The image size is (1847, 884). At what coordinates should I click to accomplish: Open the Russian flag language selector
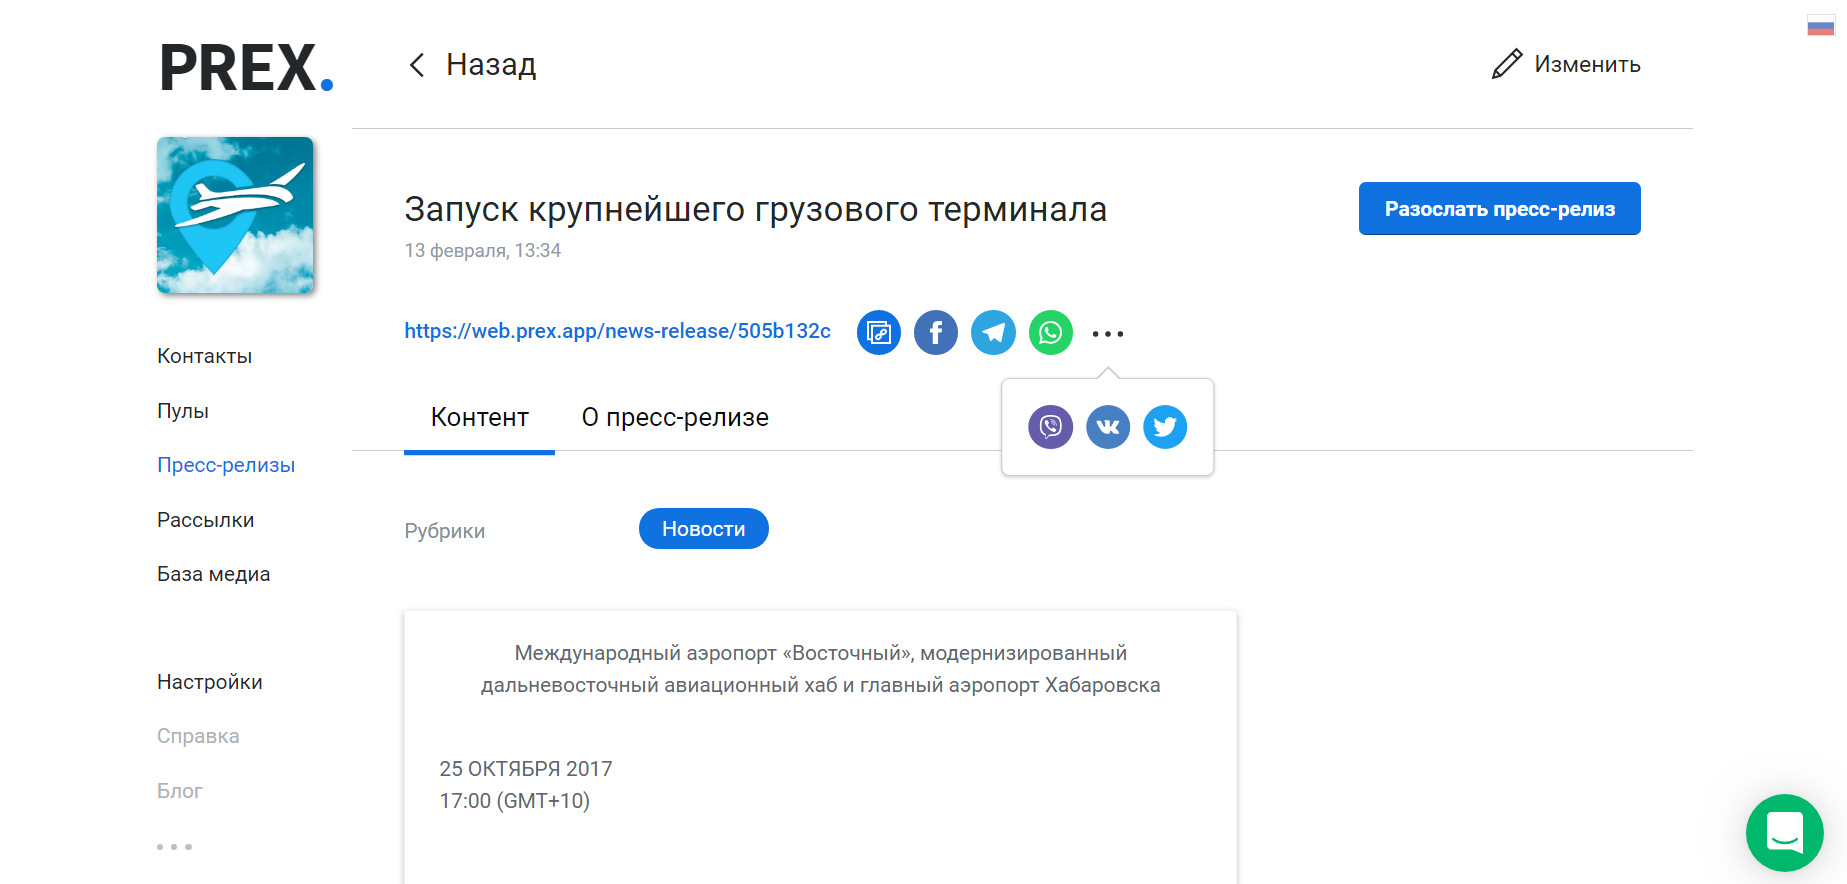click(x=1820, y=27)
